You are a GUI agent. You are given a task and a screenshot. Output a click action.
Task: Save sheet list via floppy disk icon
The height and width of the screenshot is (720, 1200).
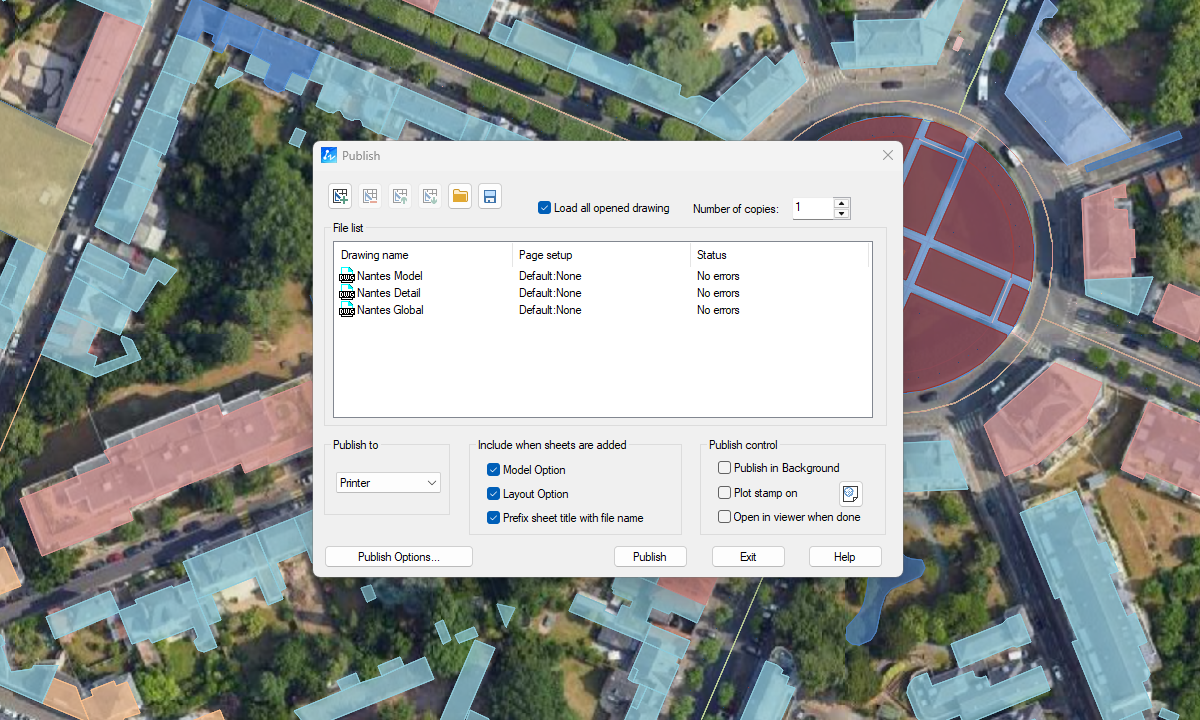(x=489, y=196)
